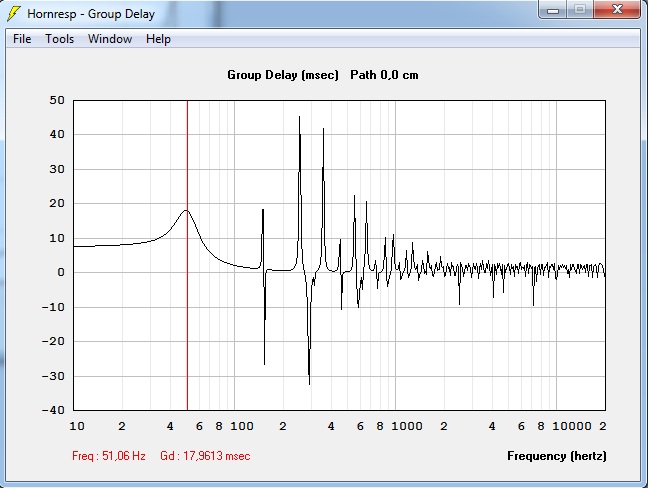Screen dimensions: 648x488
Task: Close the Hornresp Group Delay window
Action: (x=617, y=10)
